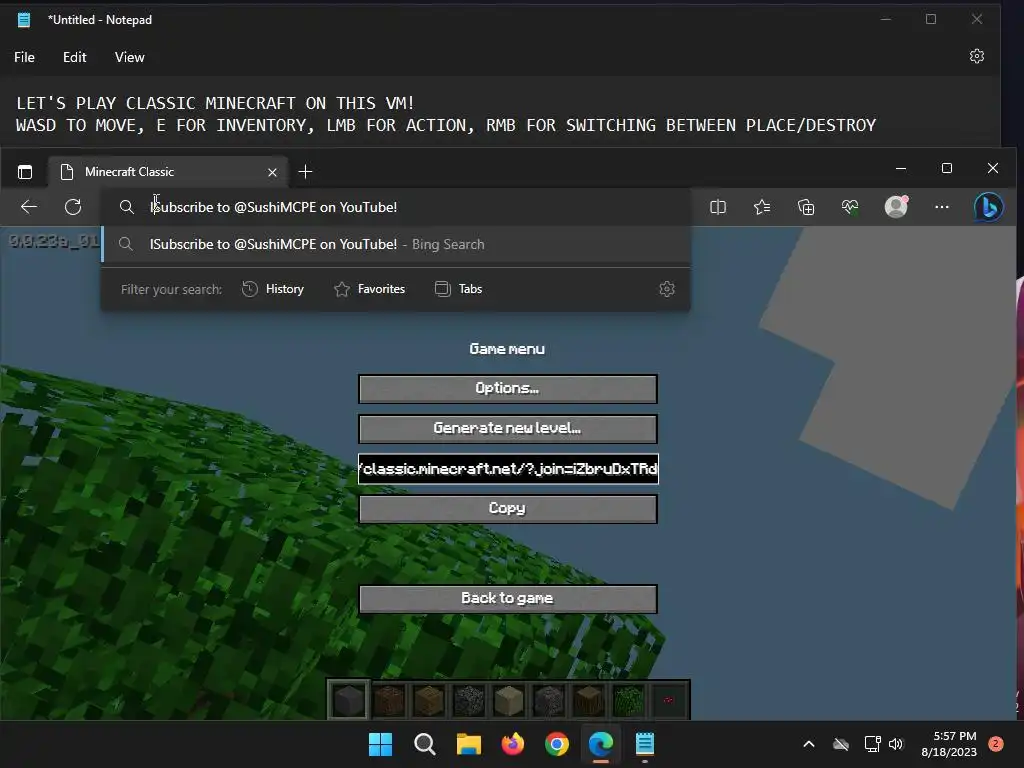Viewport: 1024px width, 768px height.
Task: Show hidden system tray icons chevron
Action: (808, 744)
